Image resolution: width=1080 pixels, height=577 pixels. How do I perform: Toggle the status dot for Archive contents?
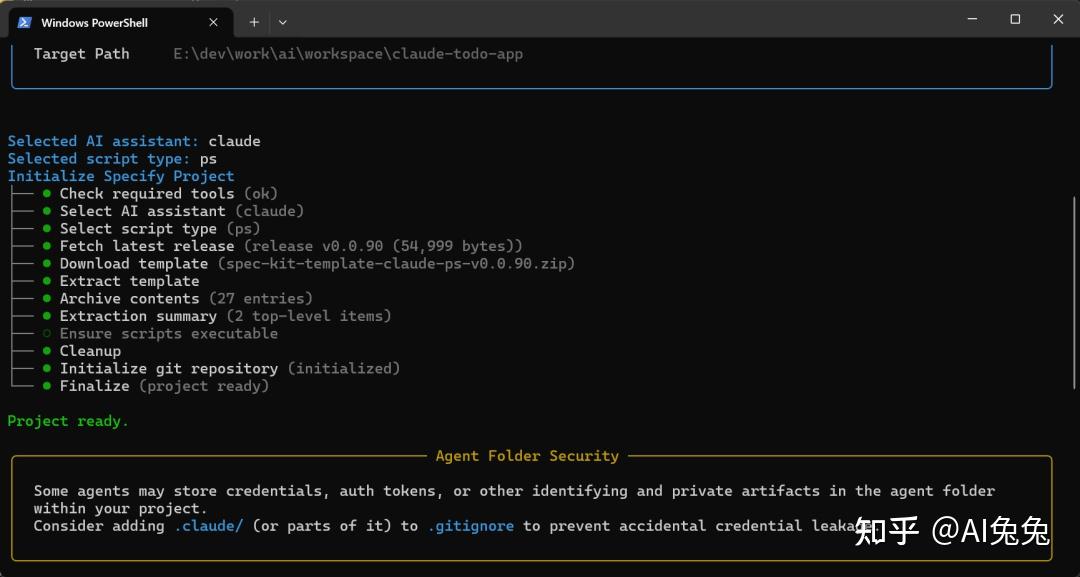46,298
